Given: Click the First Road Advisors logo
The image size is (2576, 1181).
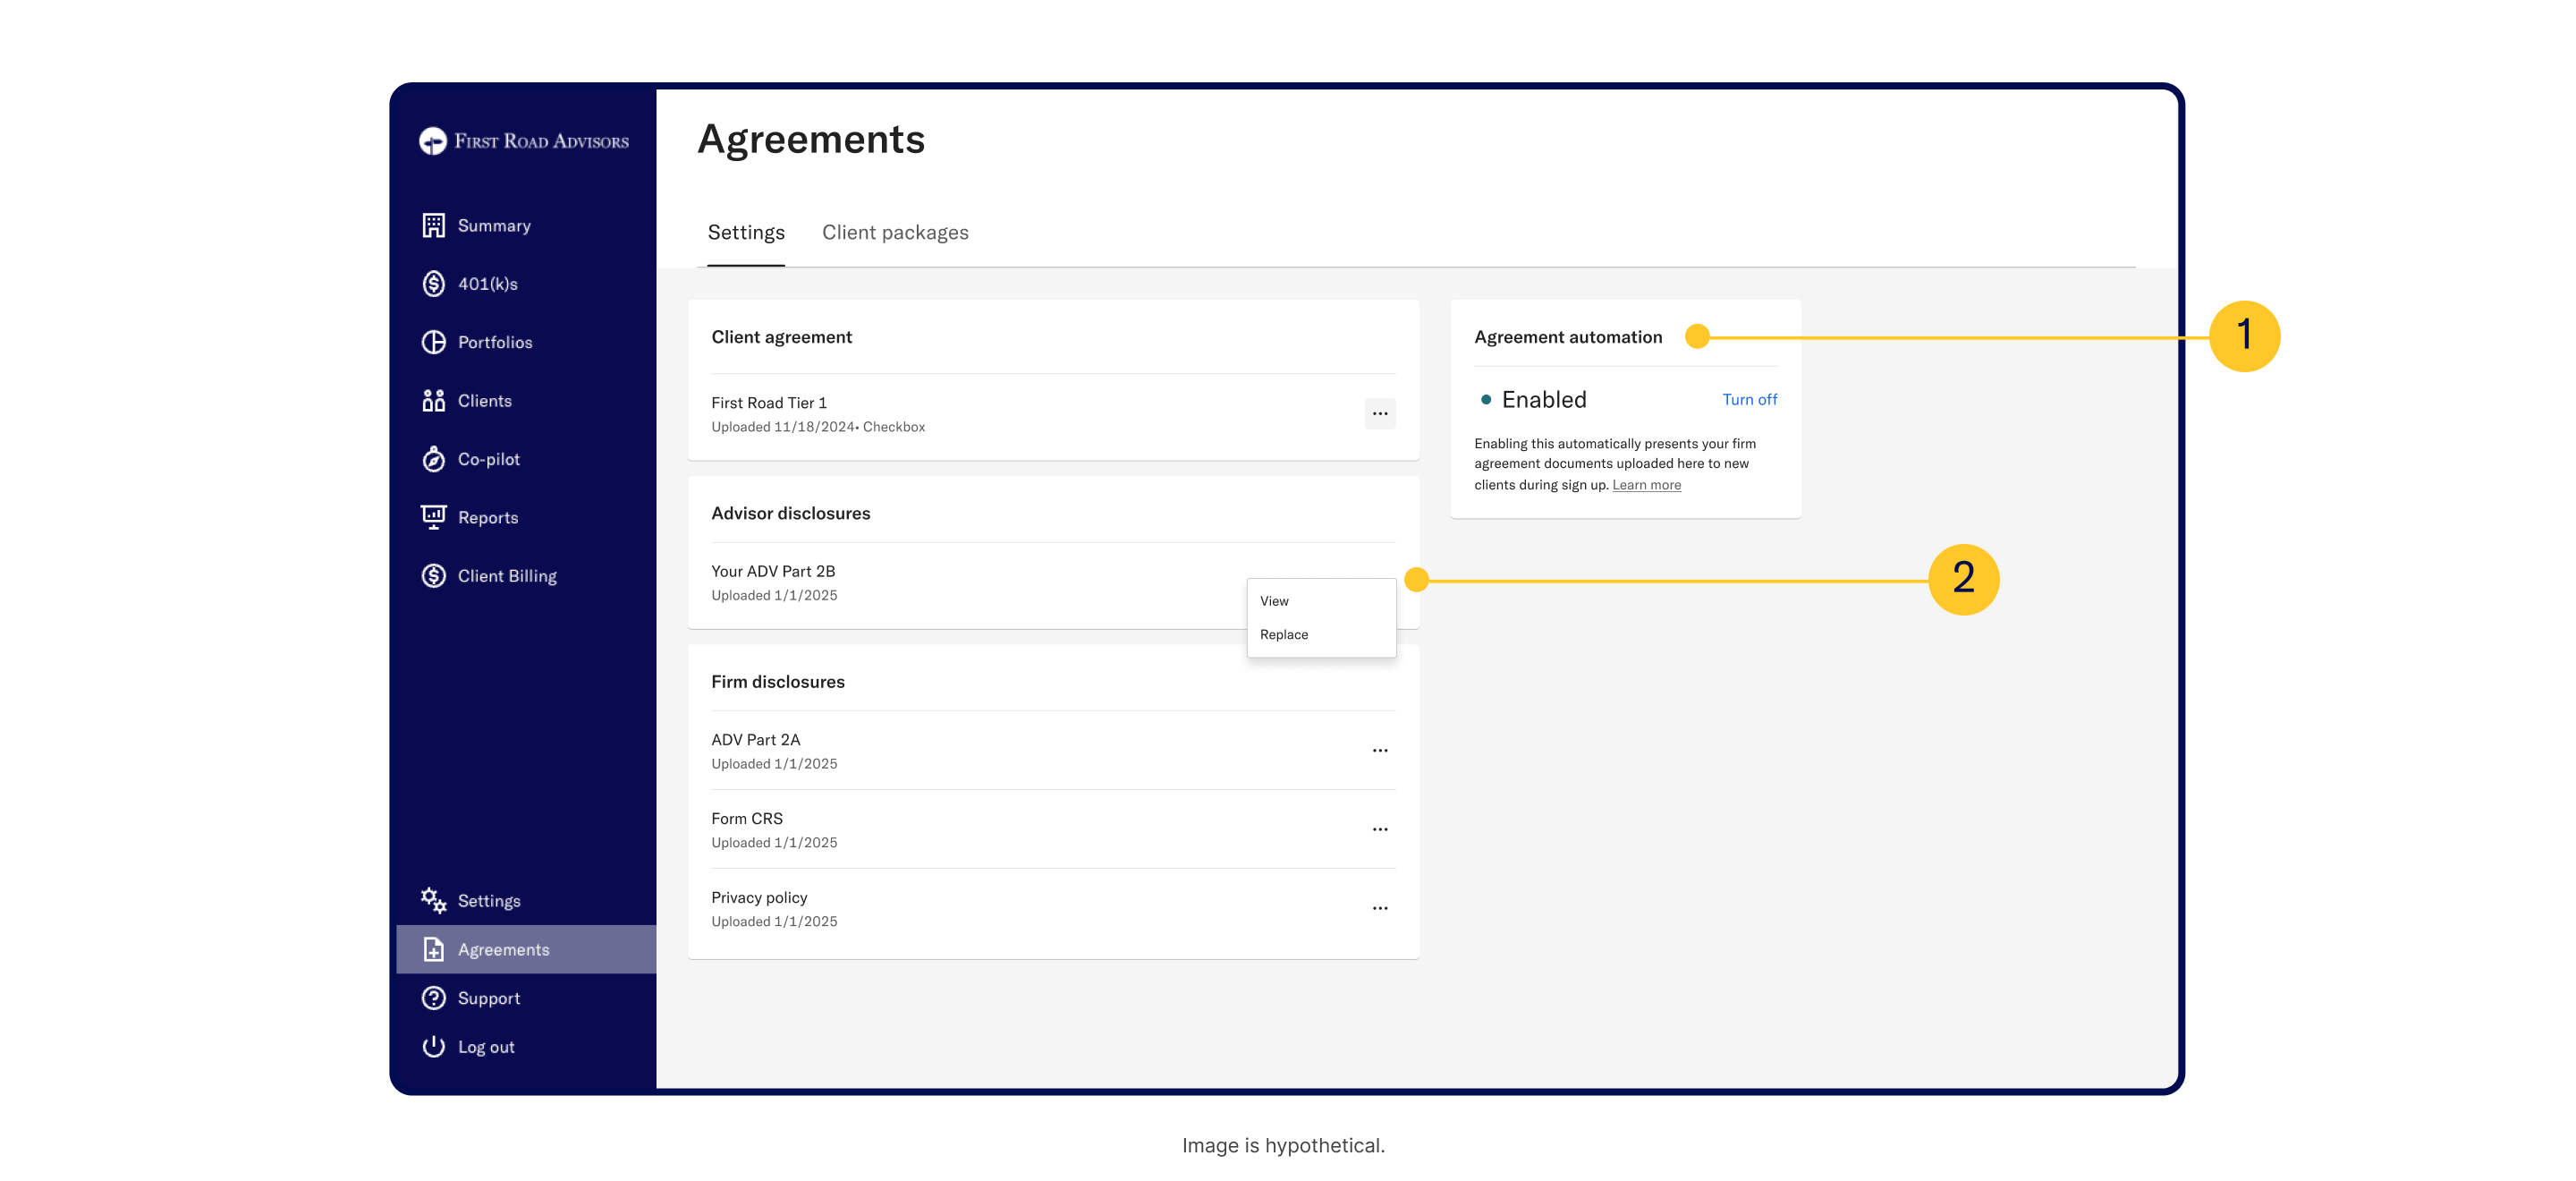Looking at the screenshot, I should coord(524,141).
